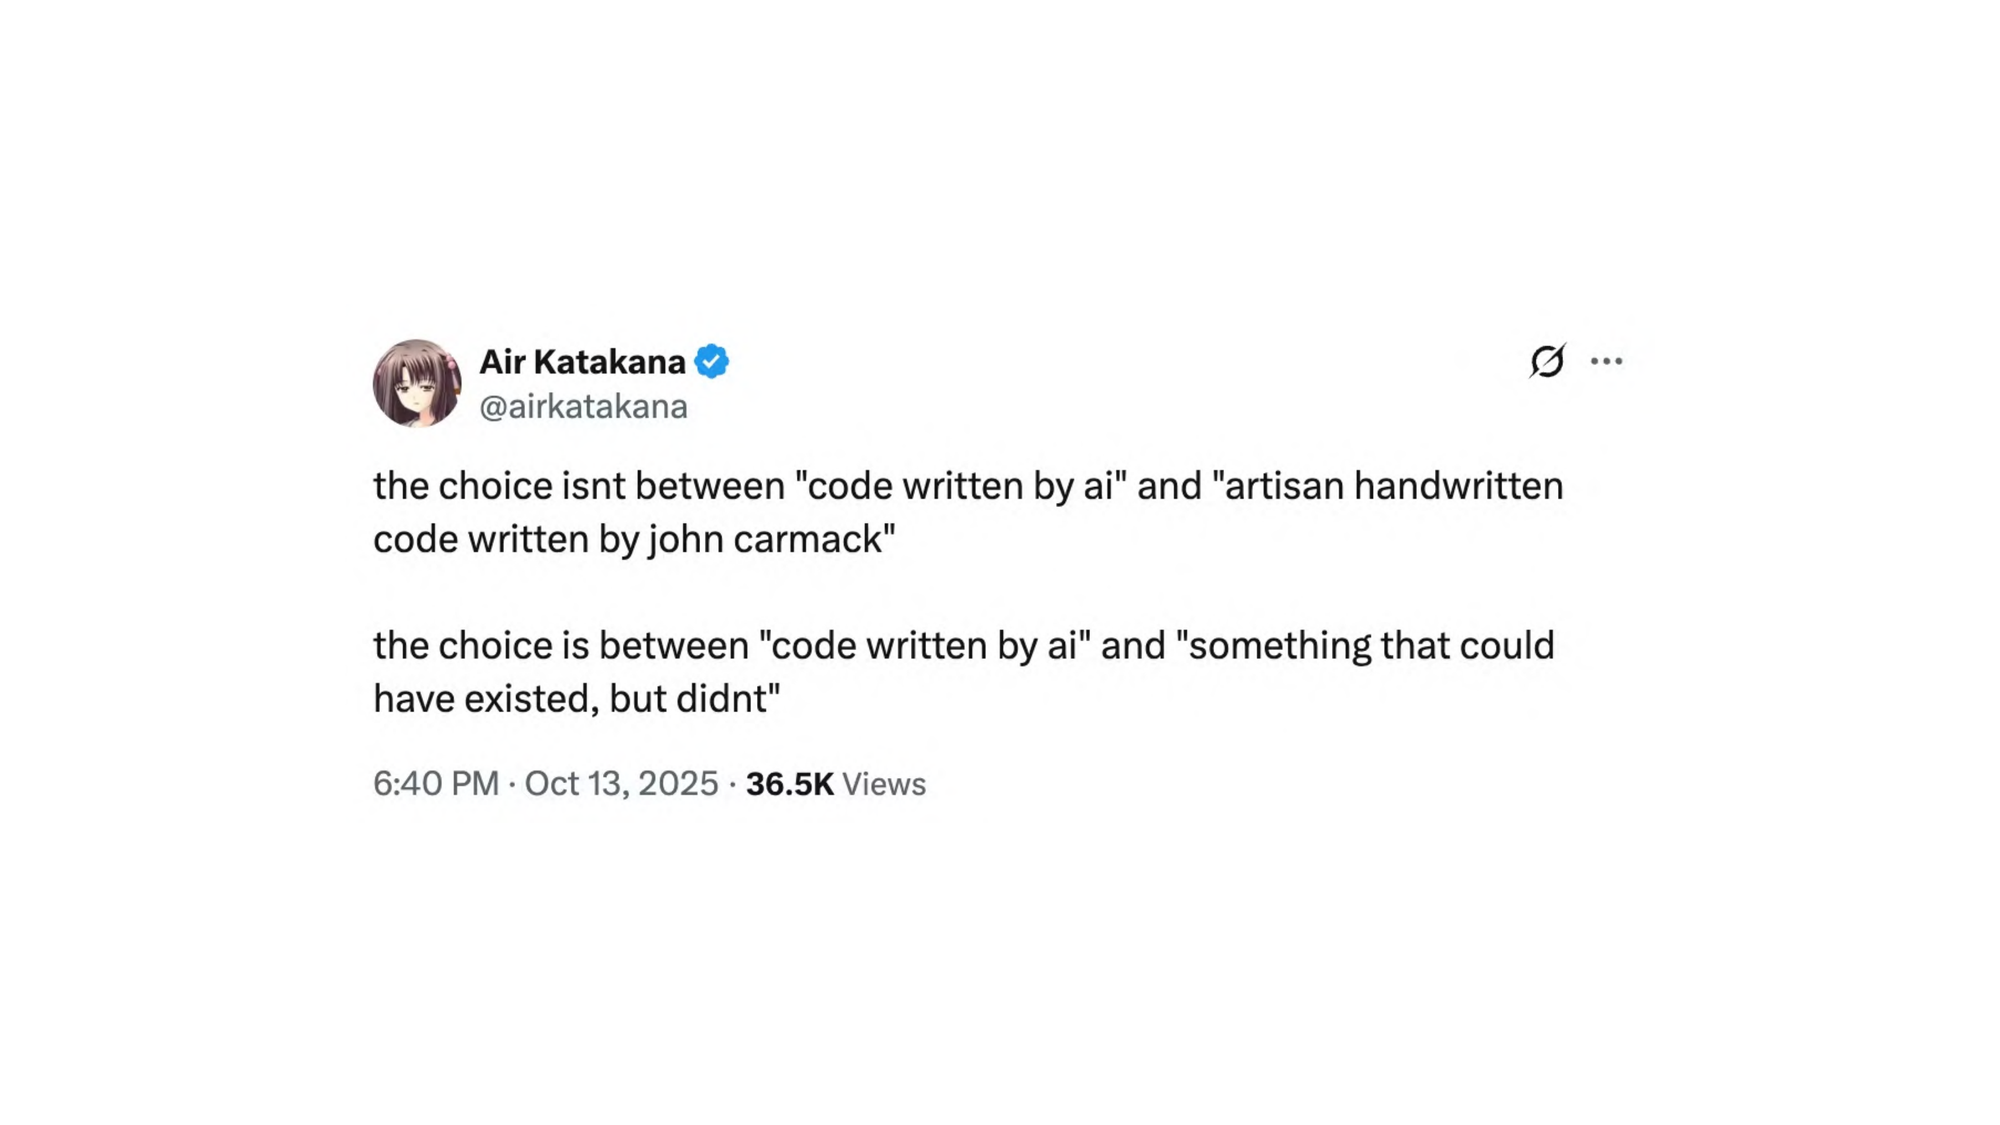Click "code written by ai" in first paragraph
This screenshot has height=1125, width=2000.
click(x=960, y=486)
